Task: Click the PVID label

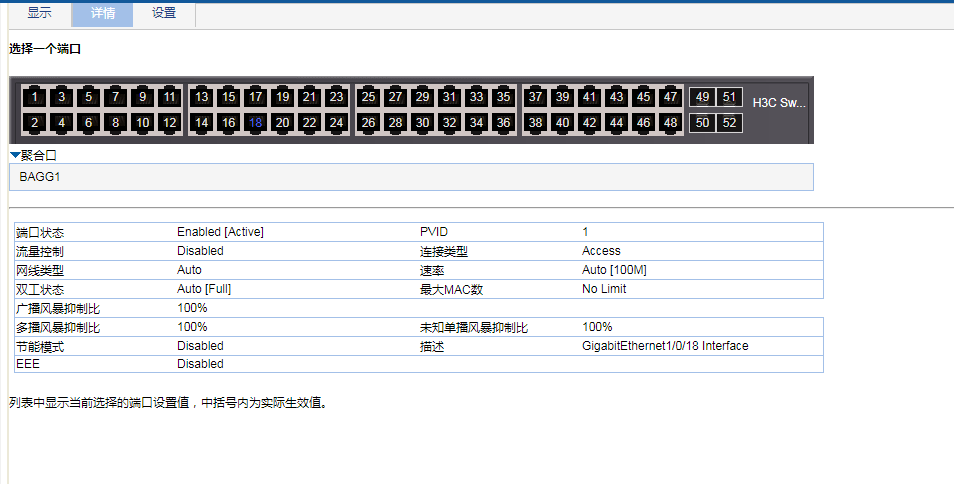Action: tap(434, 232)
